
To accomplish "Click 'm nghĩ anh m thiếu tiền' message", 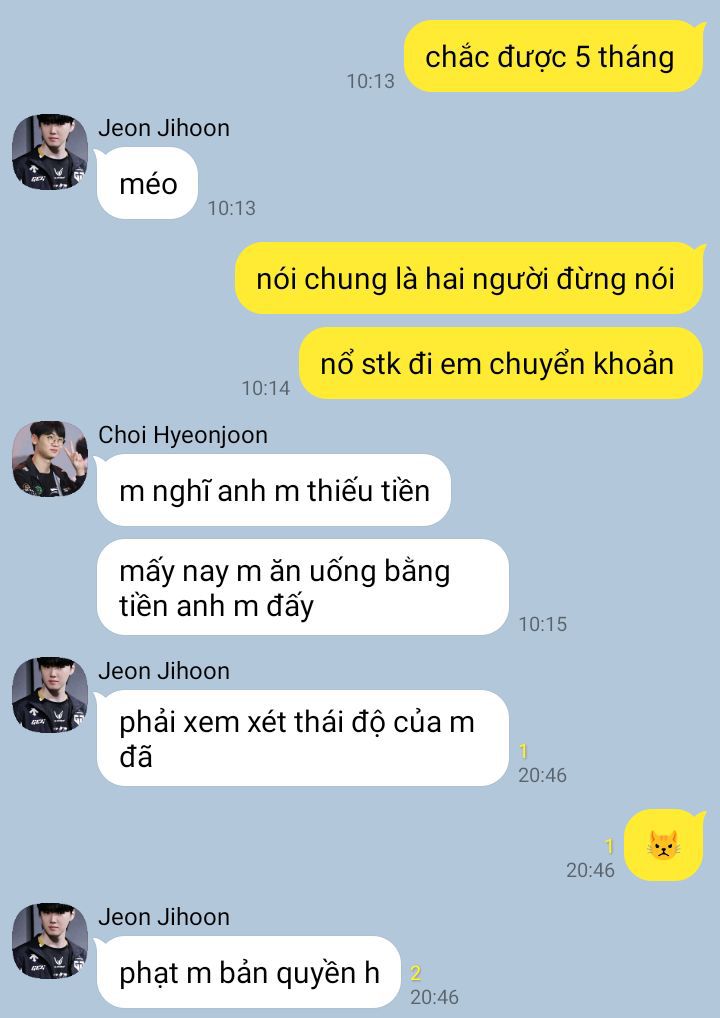I will (x=273, y=490).
